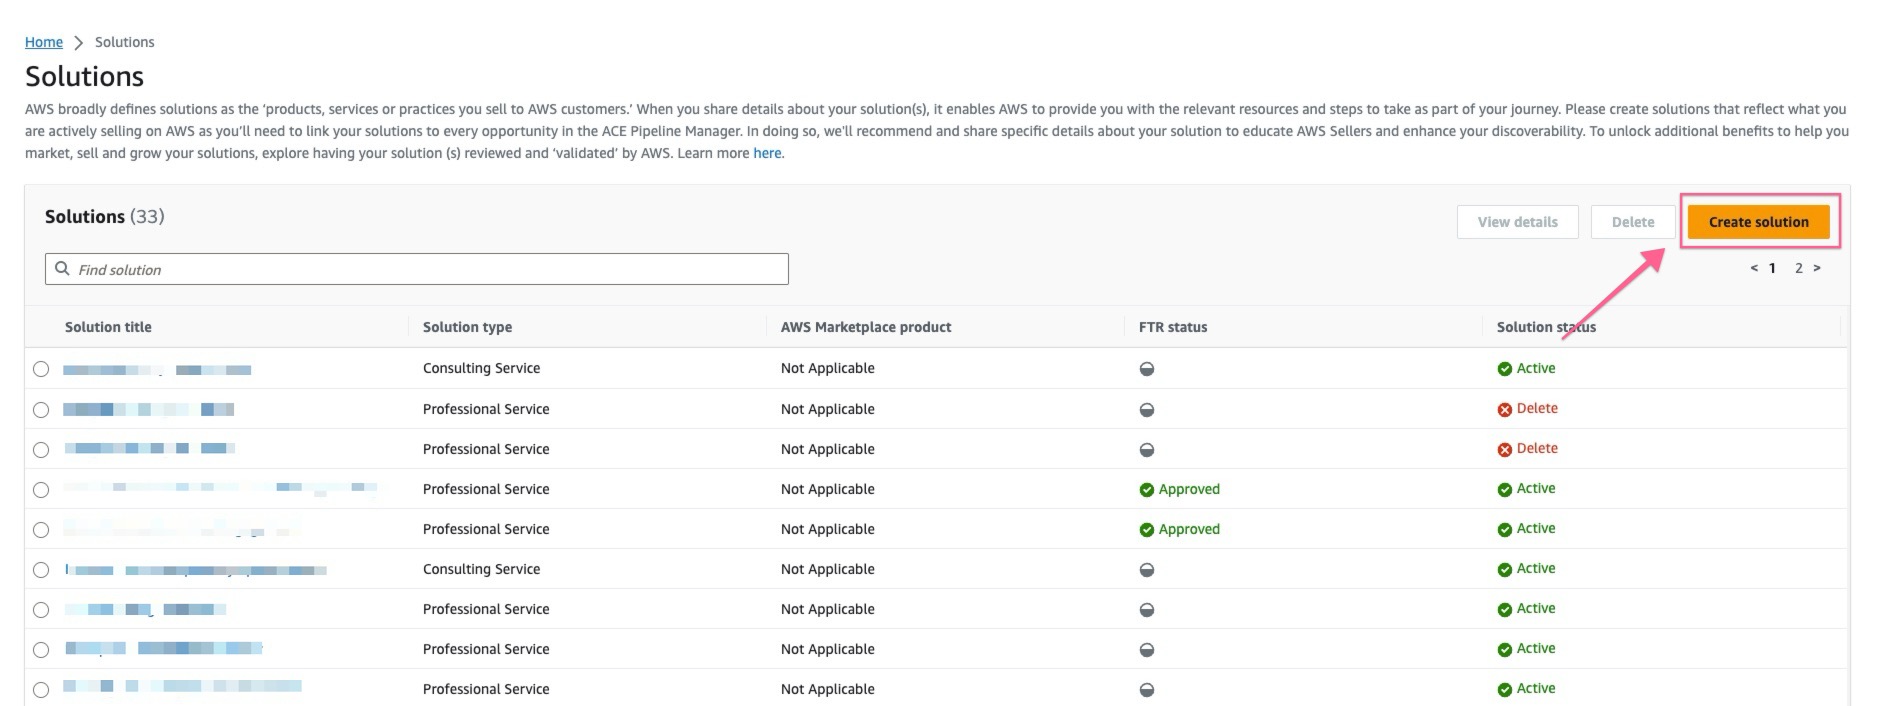Click 'Professional Service' in second Approved row
This screenshot has height=706, width=1884.
point(486,529)
